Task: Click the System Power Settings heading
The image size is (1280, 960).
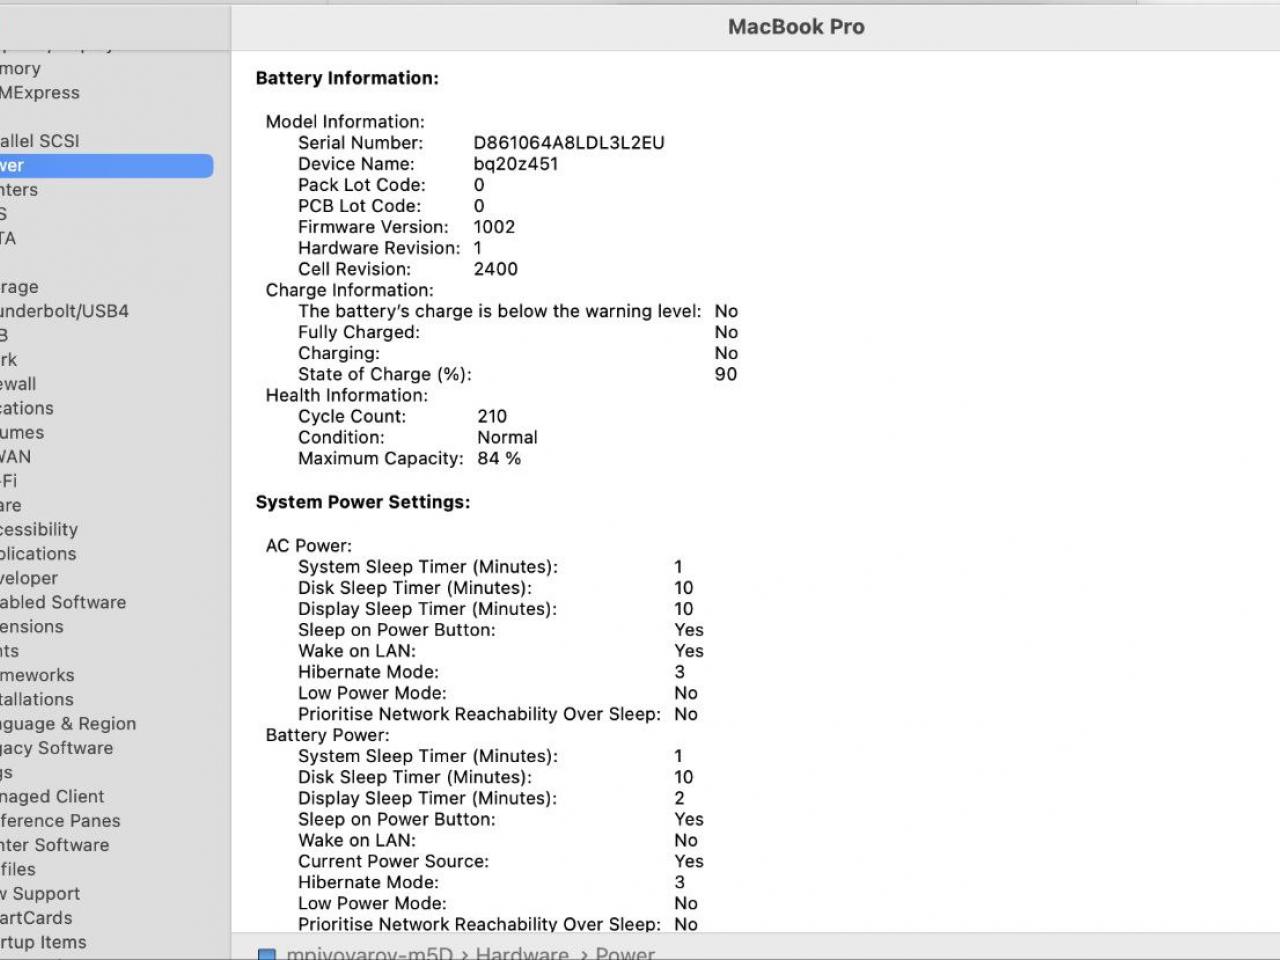Action: click(363, 502)
